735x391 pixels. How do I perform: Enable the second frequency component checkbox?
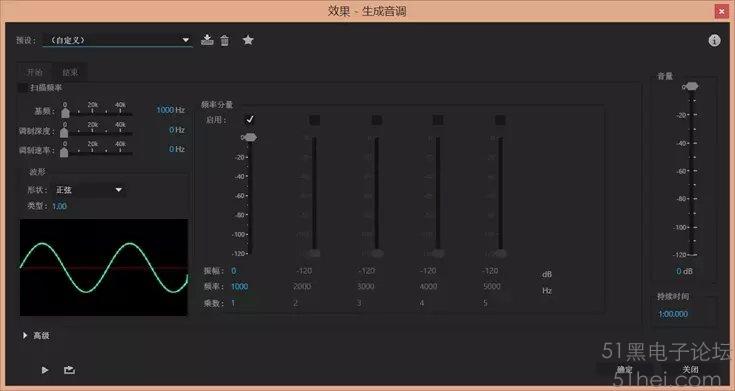click(x=314, y=120)
